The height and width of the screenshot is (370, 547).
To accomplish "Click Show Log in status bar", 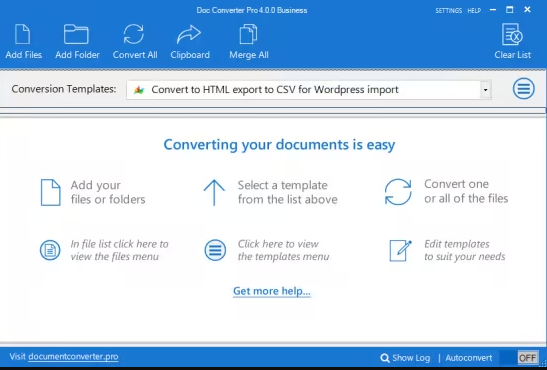I will point(411,358).
